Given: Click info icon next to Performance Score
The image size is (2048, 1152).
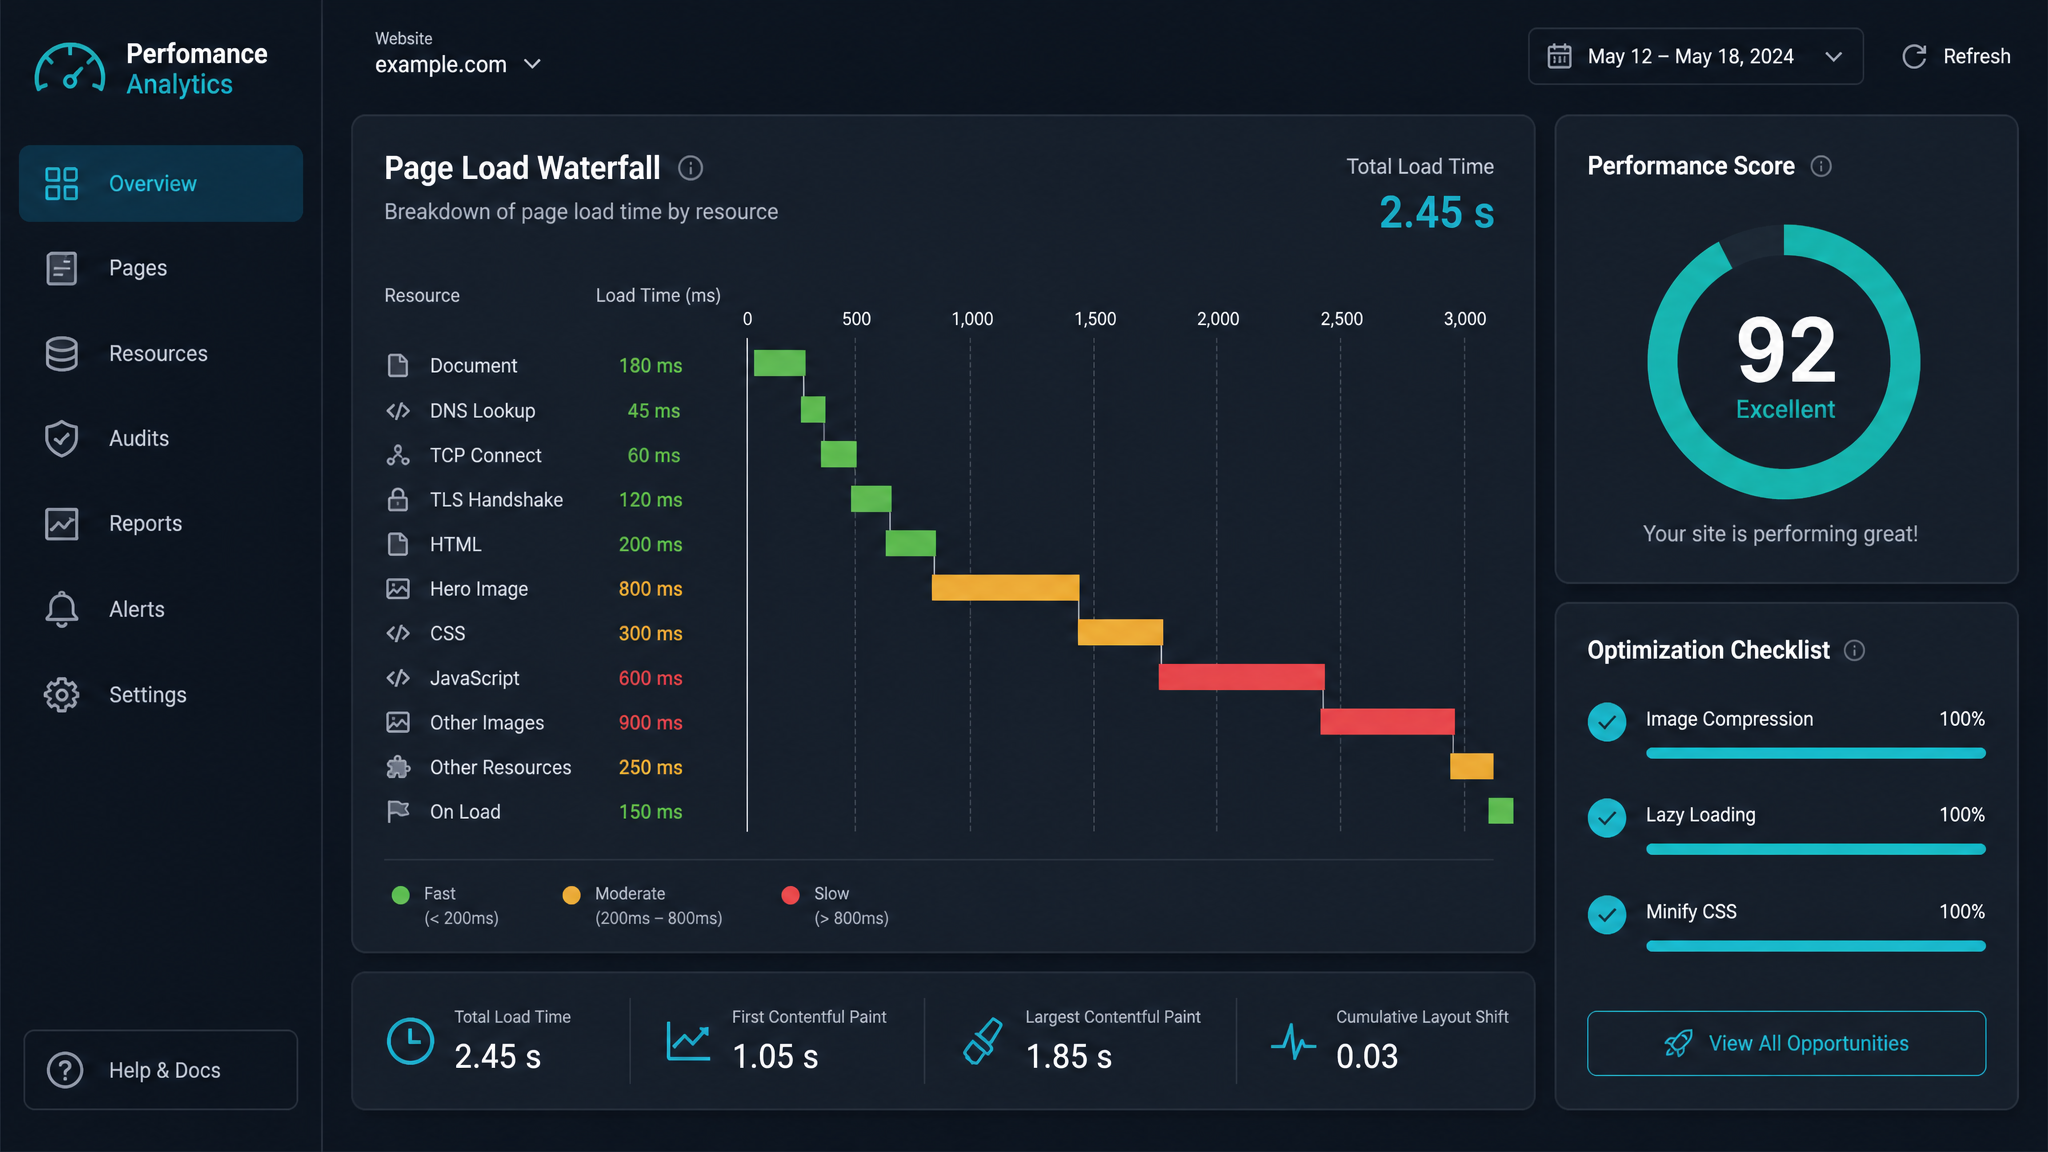Looking at the screenshot, I should pos(1821,166).
